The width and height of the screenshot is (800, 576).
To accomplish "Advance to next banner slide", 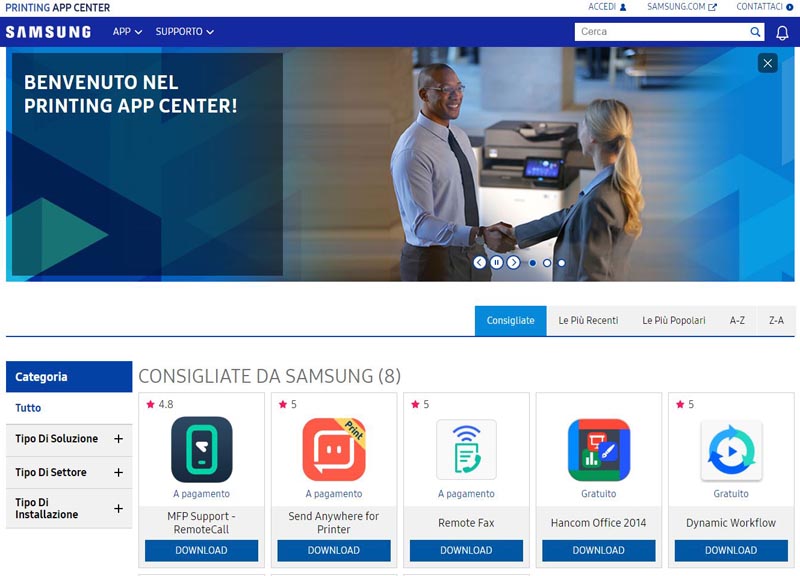I will coord(513,263).
